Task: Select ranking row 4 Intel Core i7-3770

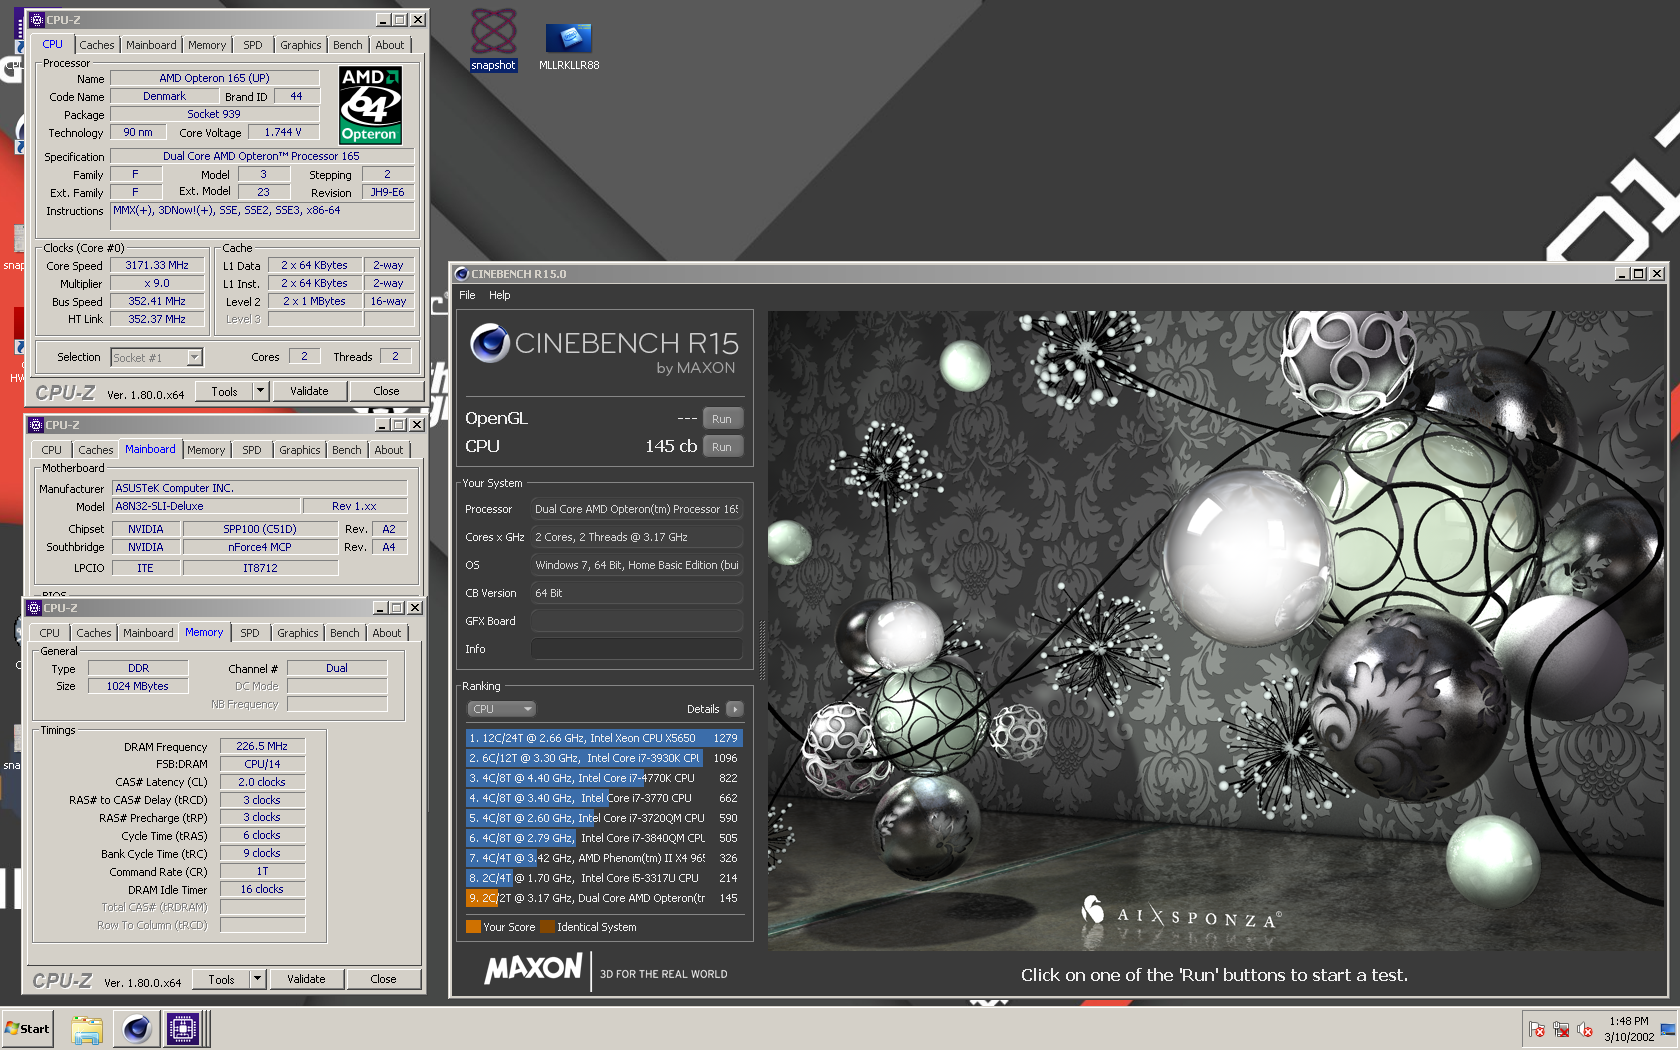Action: [604, 798]
